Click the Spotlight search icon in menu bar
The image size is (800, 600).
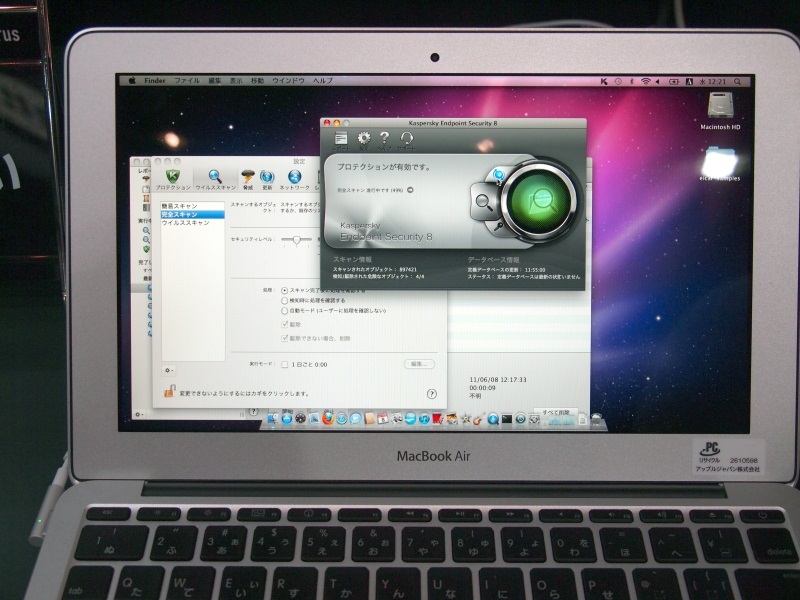(738, 81)
